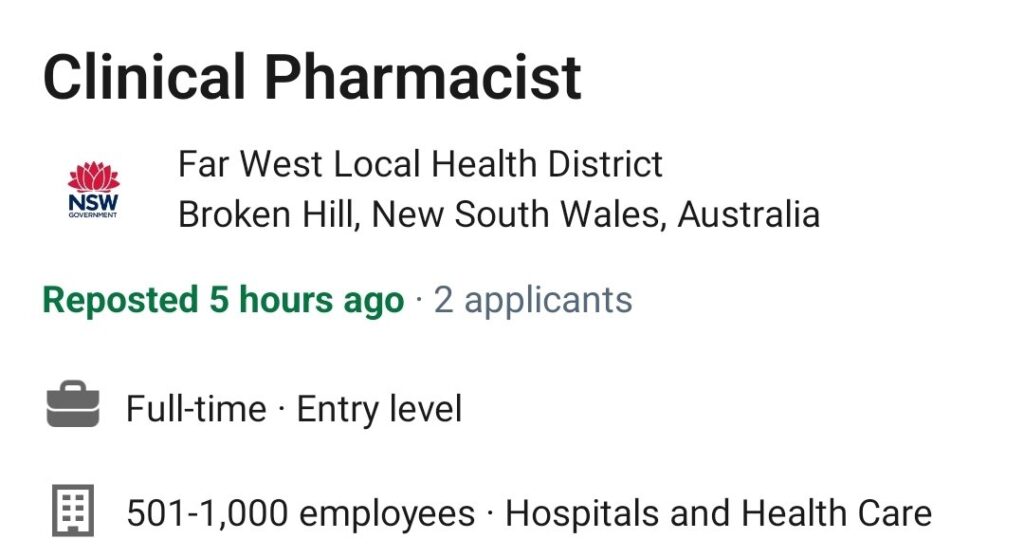Click the Health Care text
Image resolution: width=1024 pixels, height=558 pixels.
836,513
